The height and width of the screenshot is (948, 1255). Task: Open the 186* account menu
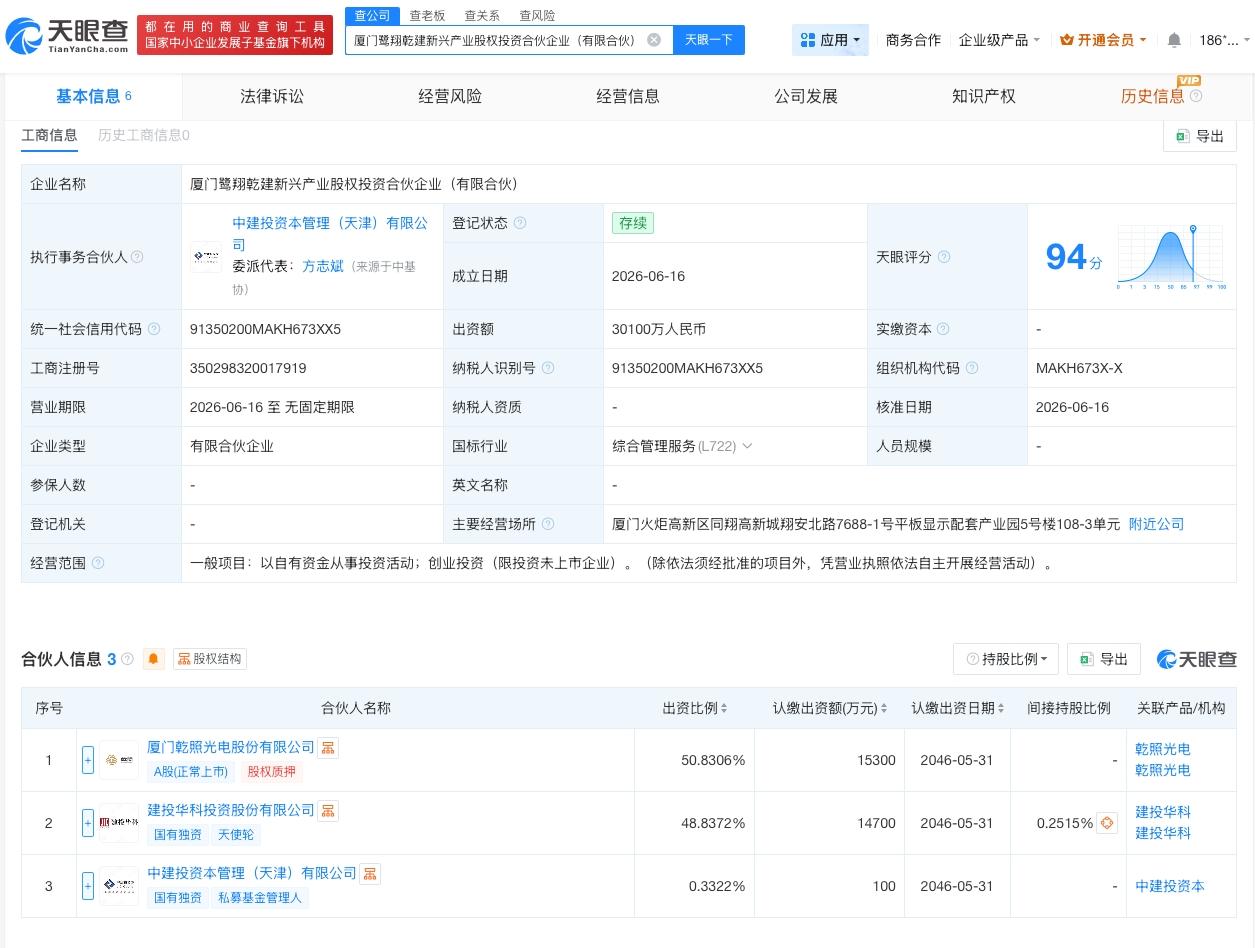1224,40
